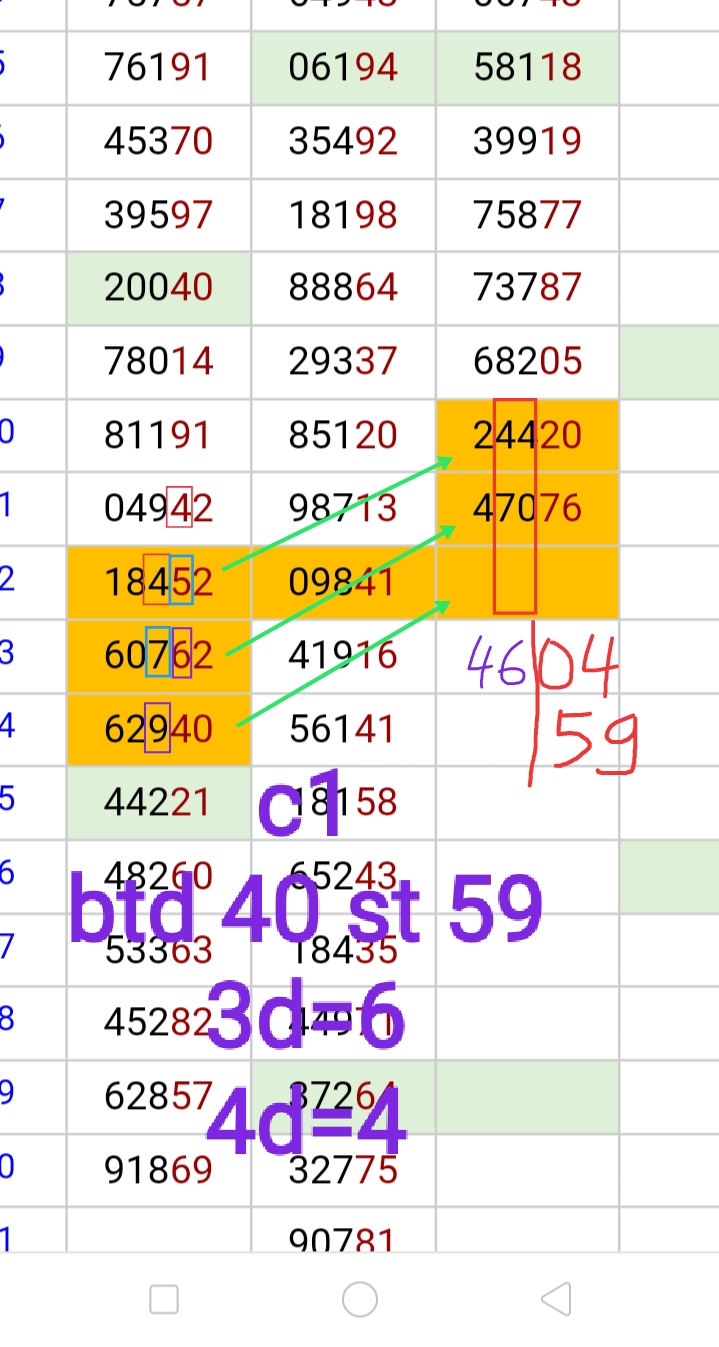
Task: Select the orange cell 09841
Action: 343,582
